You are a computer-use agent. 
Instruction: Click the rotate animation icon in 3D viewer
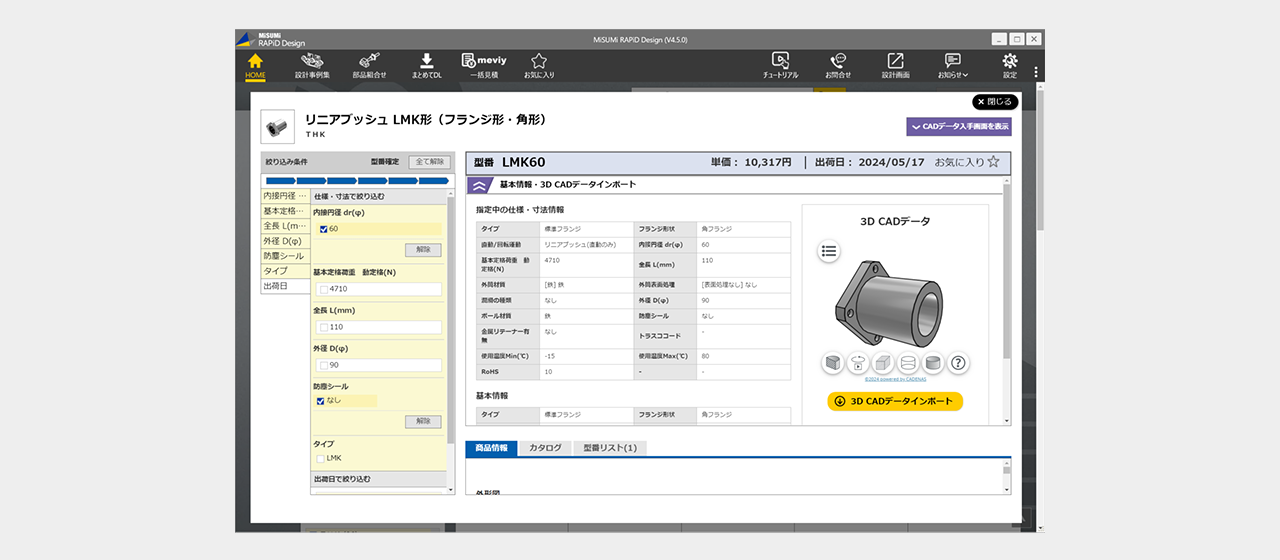pyautogui.click(x=857, y=364)
